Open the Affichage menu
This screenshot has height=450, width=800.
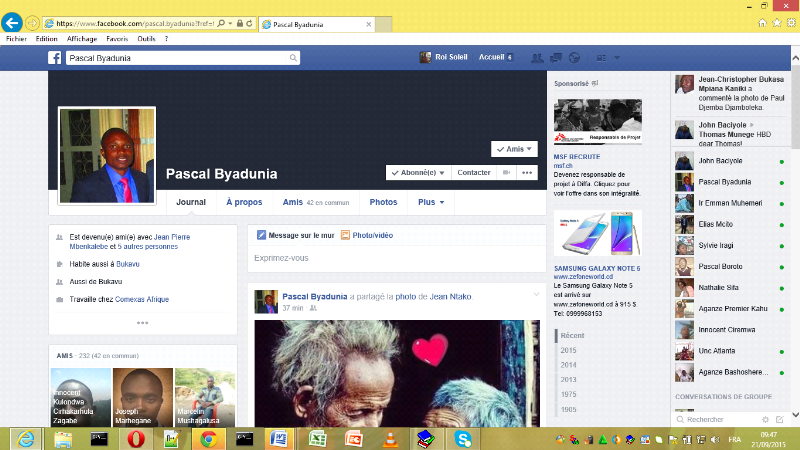click(81, 39)
